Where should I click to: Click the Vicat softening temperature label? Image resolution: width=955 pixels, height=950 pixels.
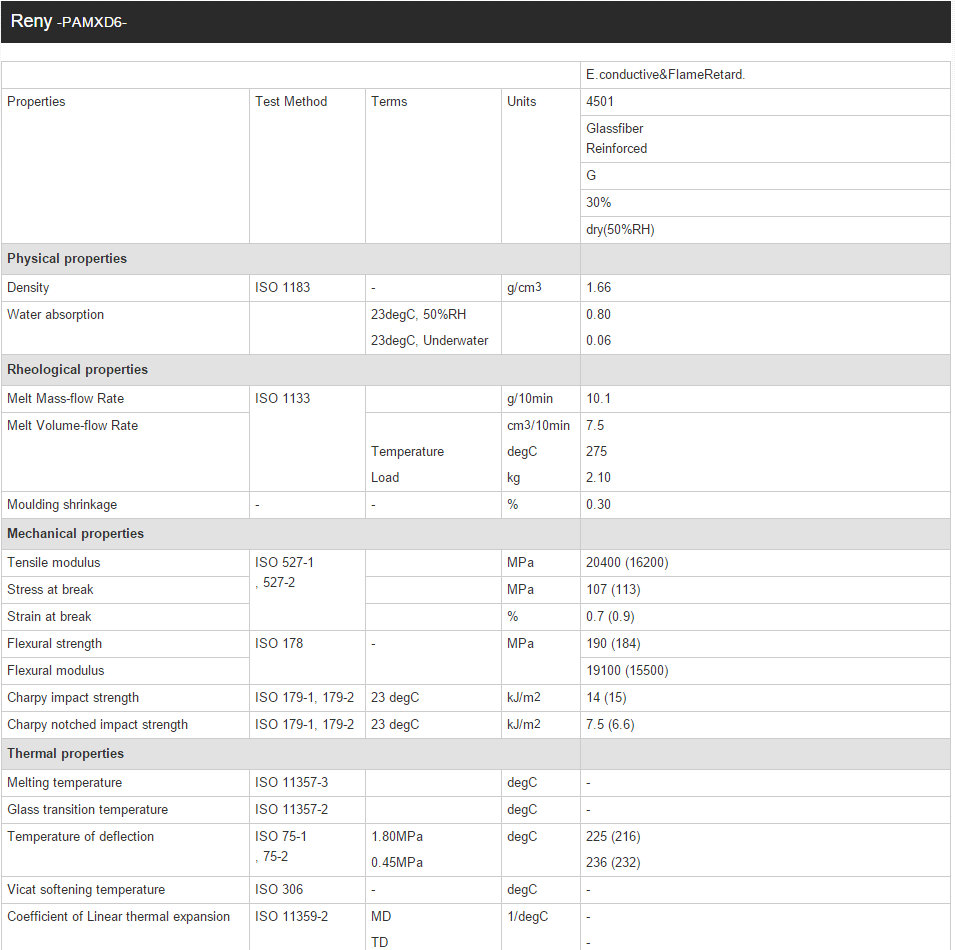86,889
